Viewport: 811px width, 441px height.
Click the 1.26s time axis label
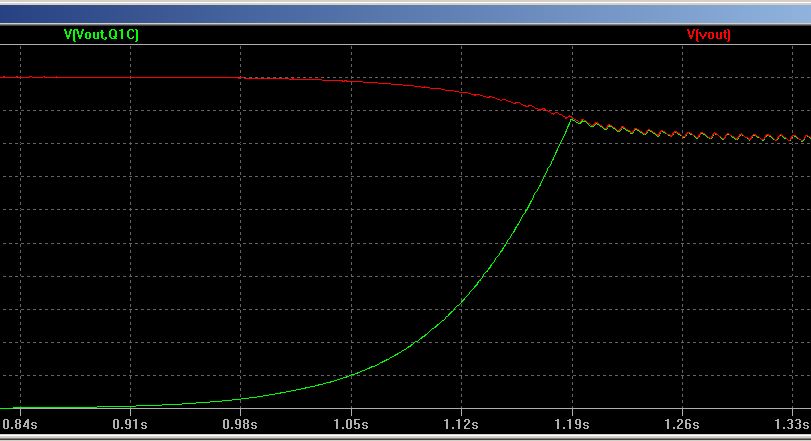682,424
